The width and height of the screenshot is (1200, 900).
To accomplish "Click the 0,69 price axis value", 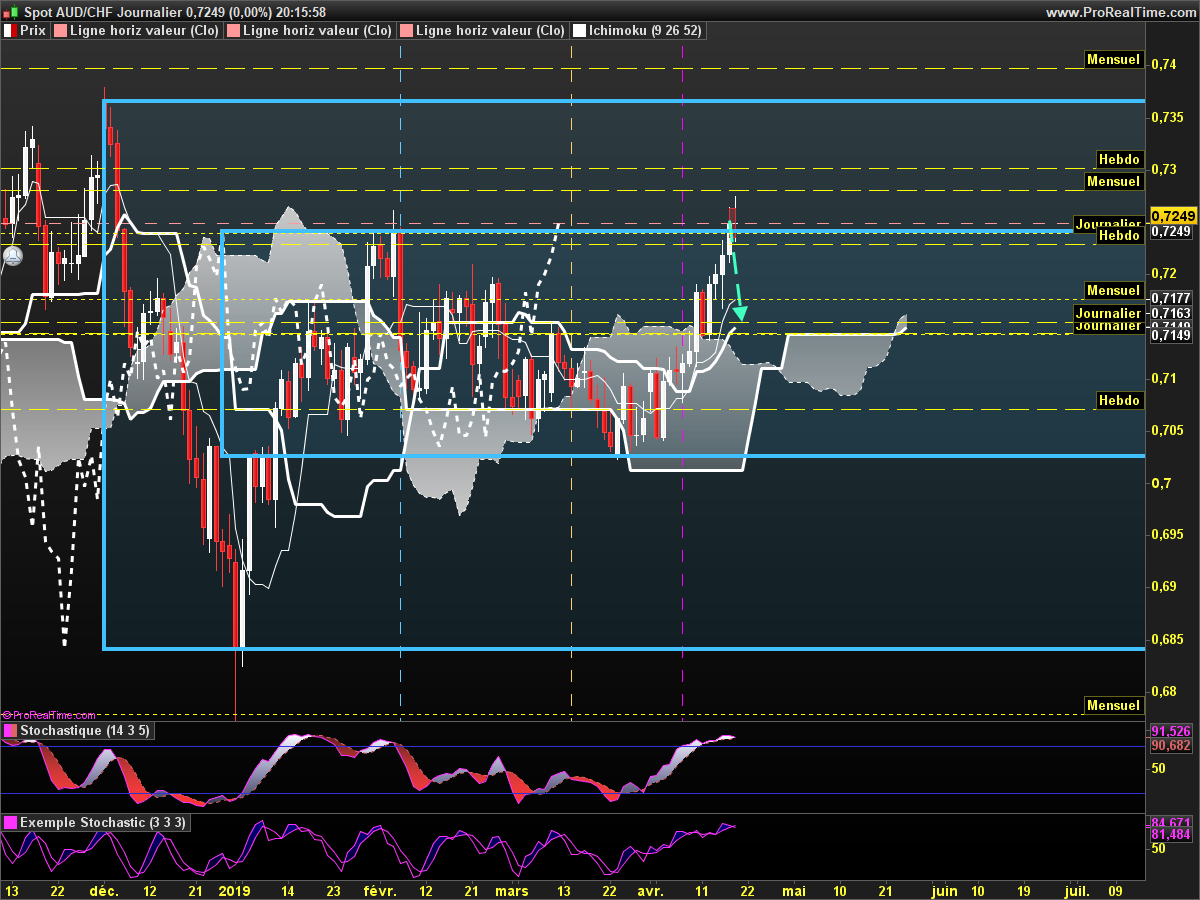I will (1163, 587).
